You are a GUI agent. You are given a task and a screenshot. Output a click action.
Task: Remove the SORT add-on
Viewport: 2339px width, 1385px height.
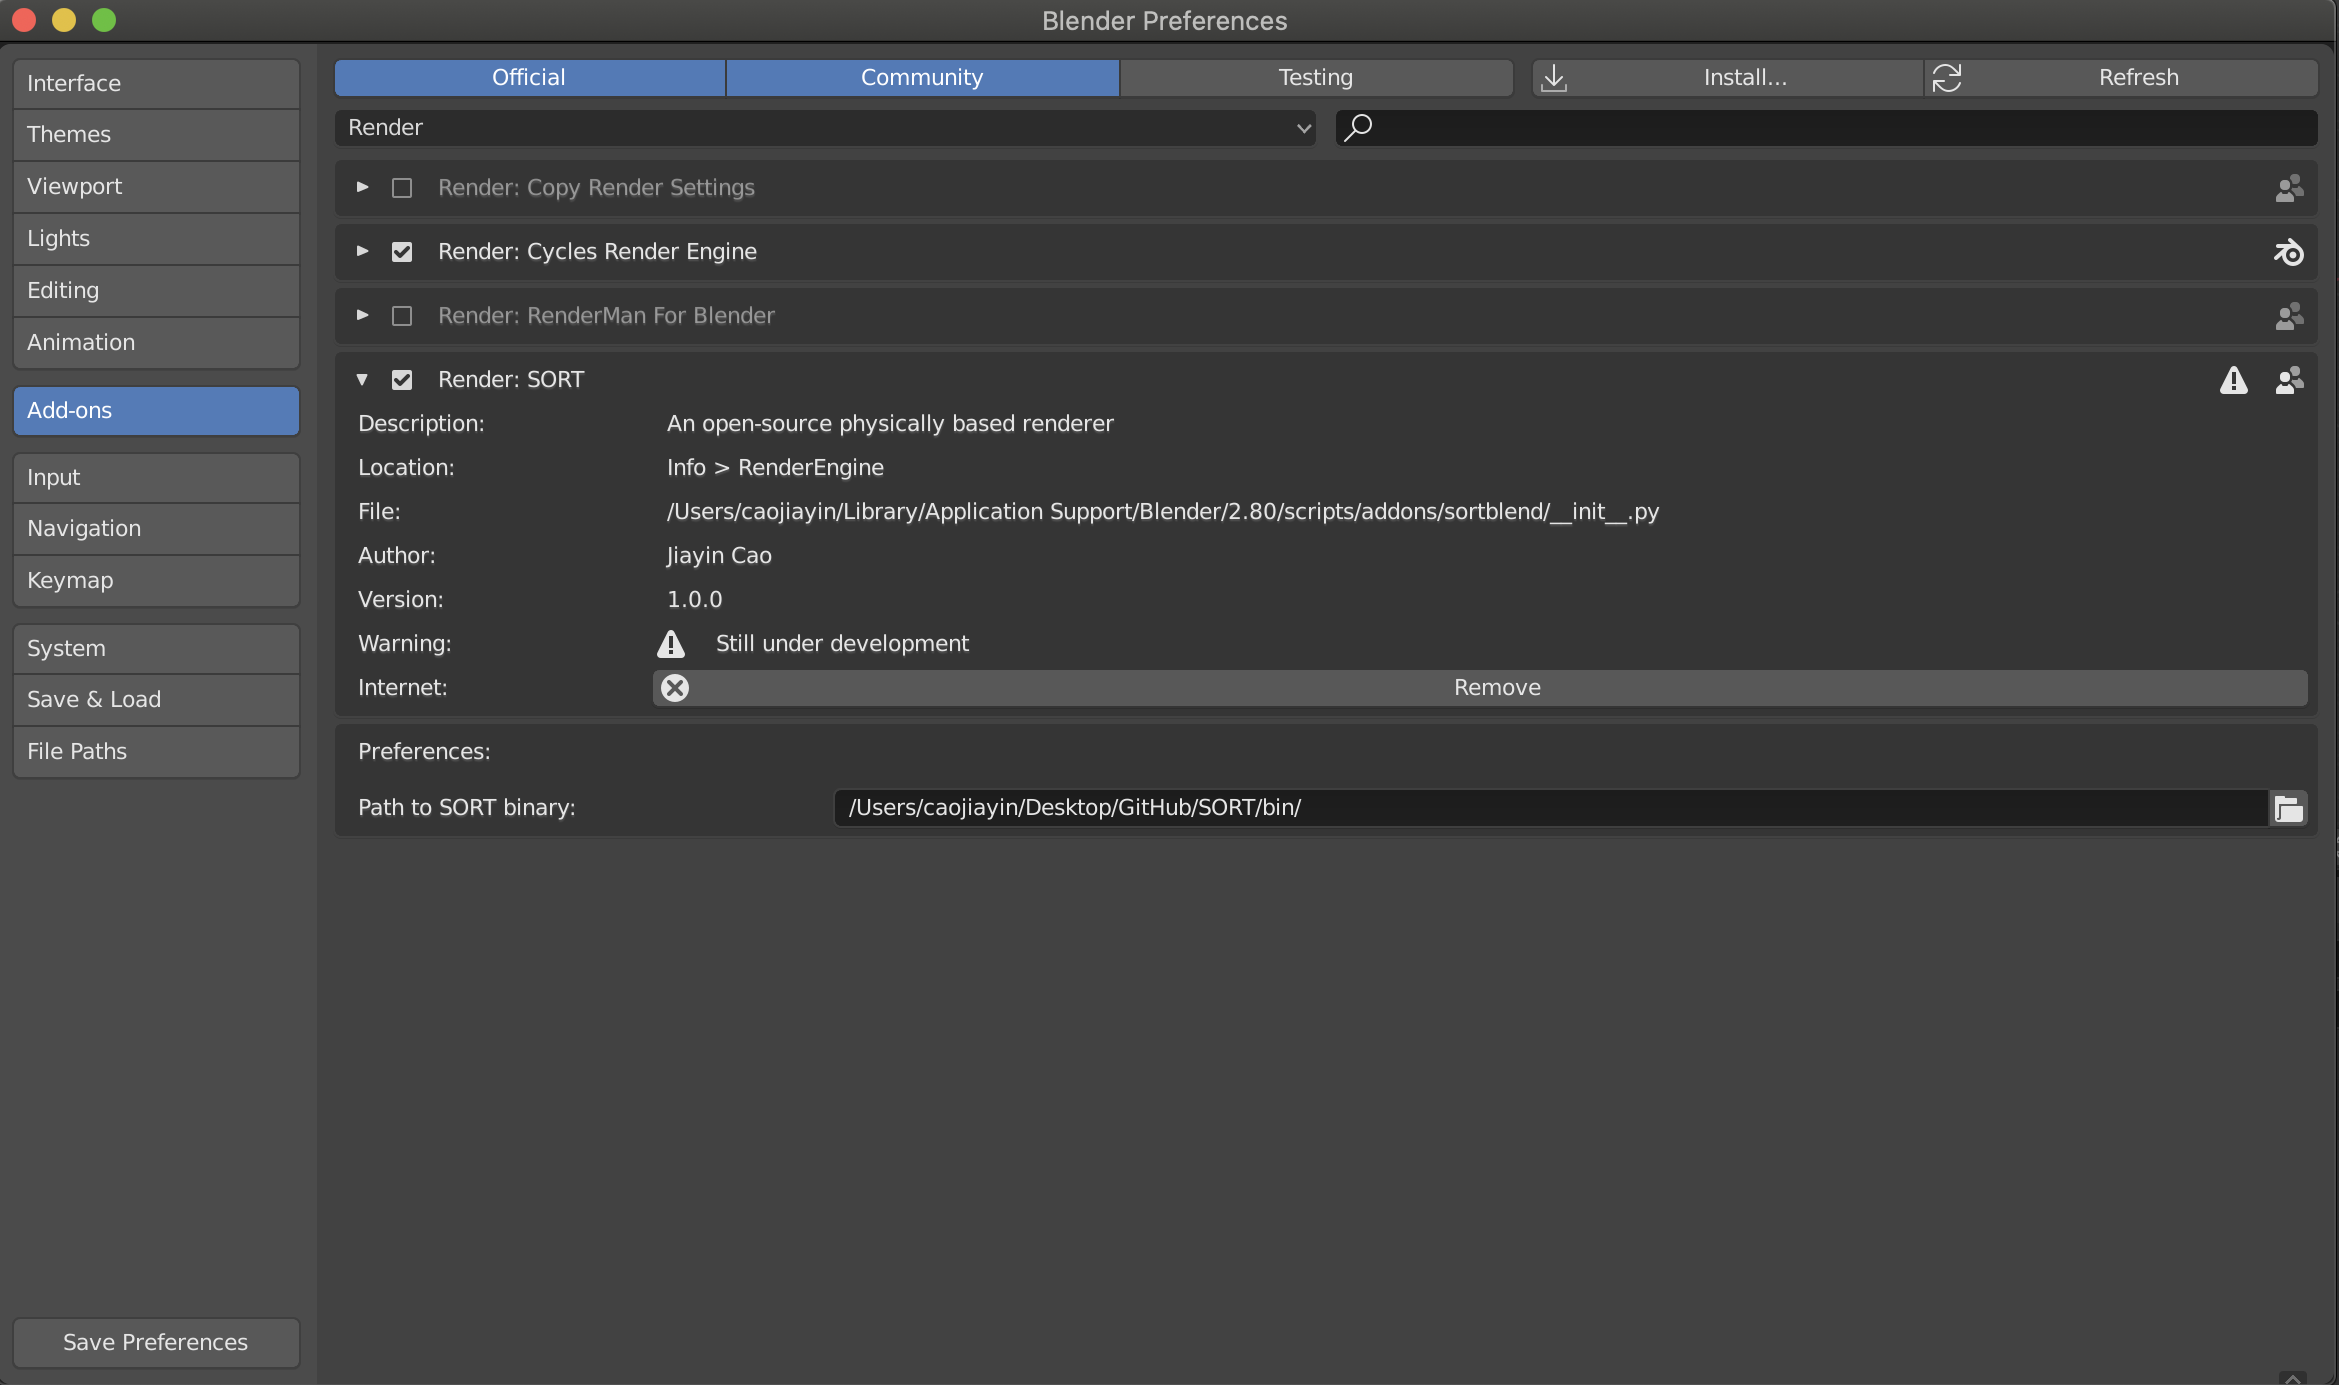1480,688
